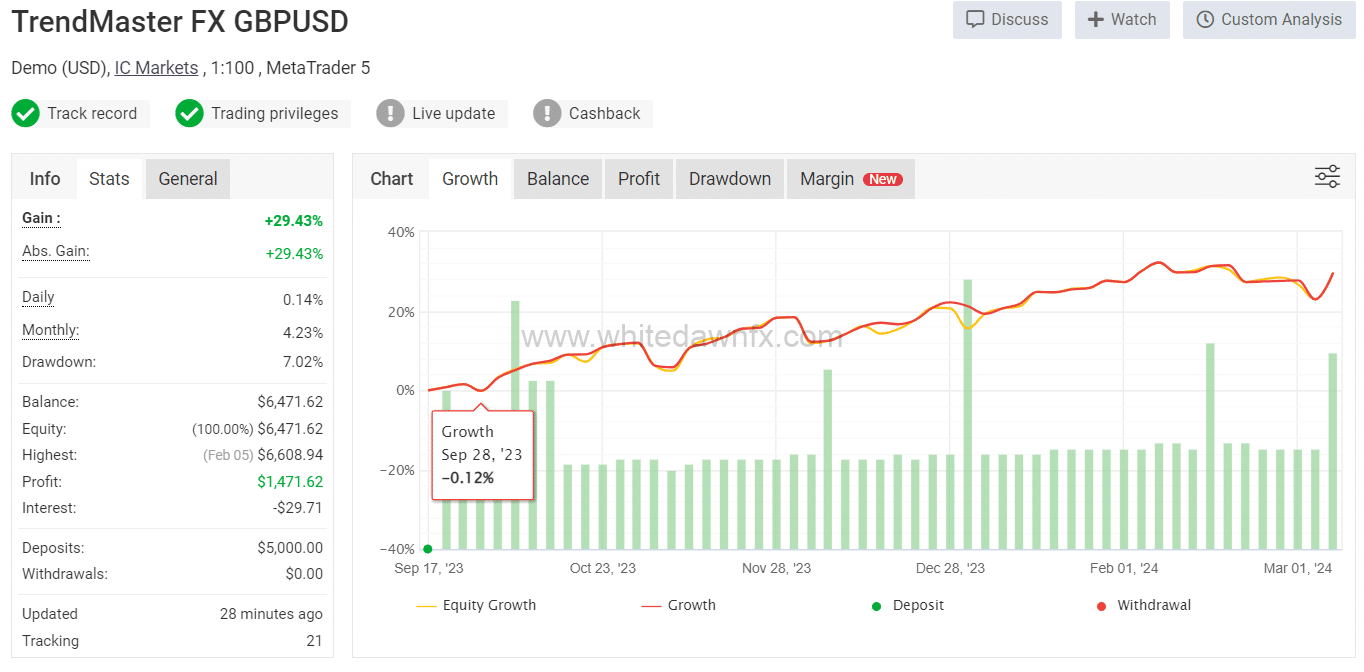Click the Track record green checkmark icon
Viewport: 1364px width, 672px height.
[x=25, y=113]
